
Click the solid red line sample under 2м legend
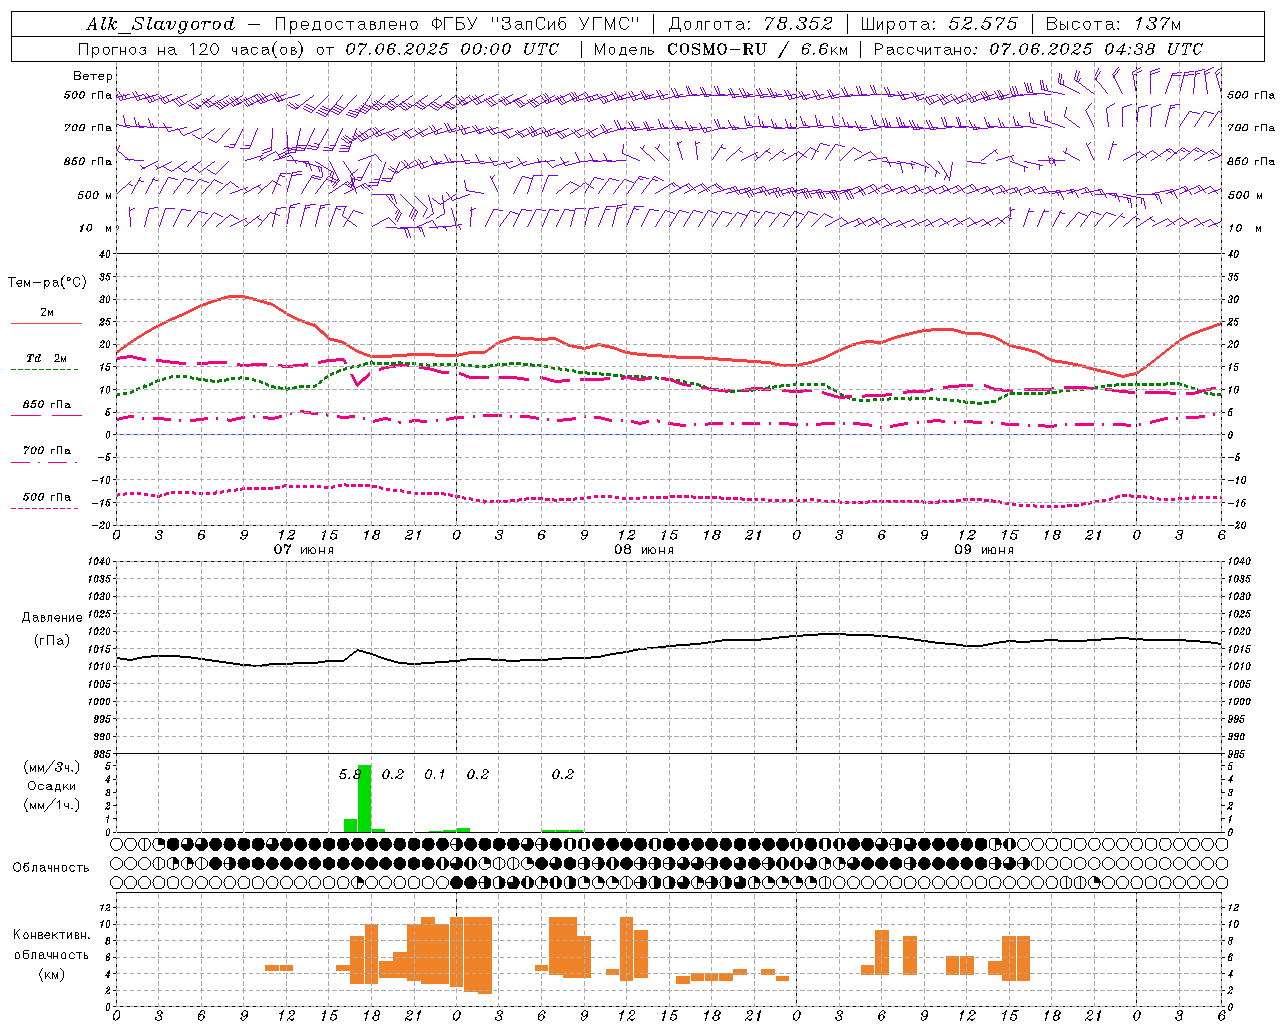pyautogui.click(x=46, y=324)
